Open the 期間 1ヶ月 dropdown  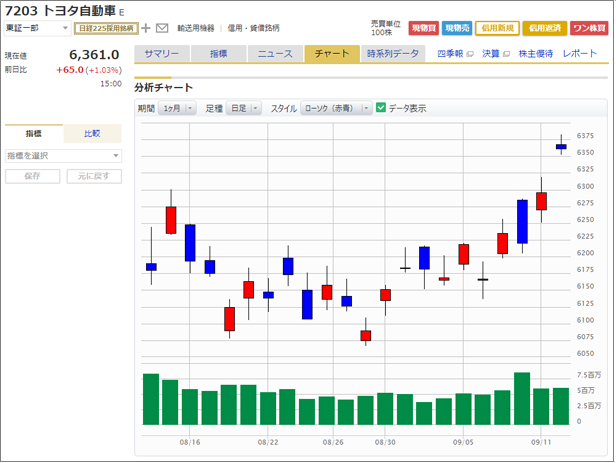click(x=177, y=108)
